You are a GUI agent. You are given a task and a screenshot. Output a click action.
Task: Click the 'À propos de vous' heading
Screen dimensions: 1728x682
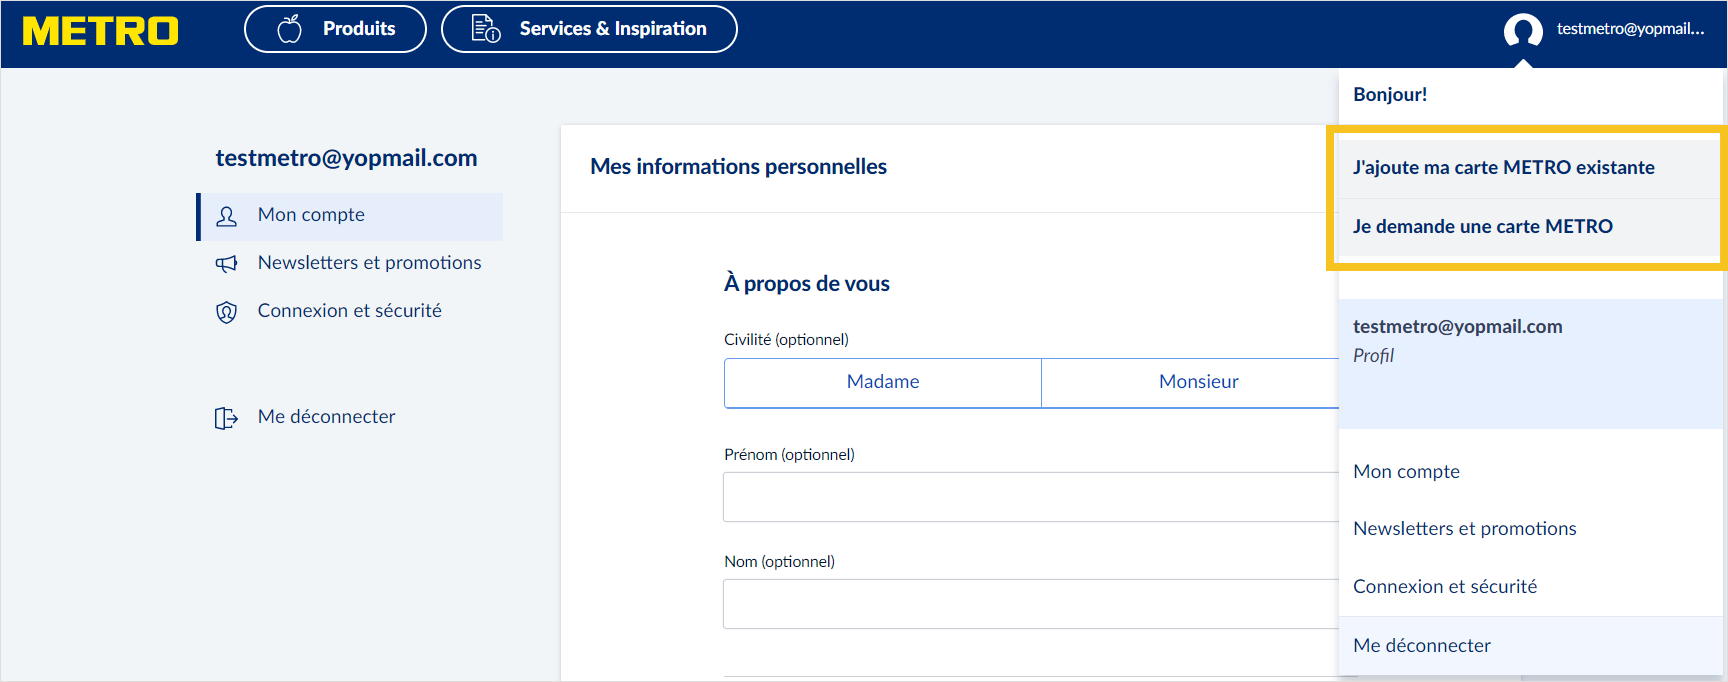pos(806,284)
